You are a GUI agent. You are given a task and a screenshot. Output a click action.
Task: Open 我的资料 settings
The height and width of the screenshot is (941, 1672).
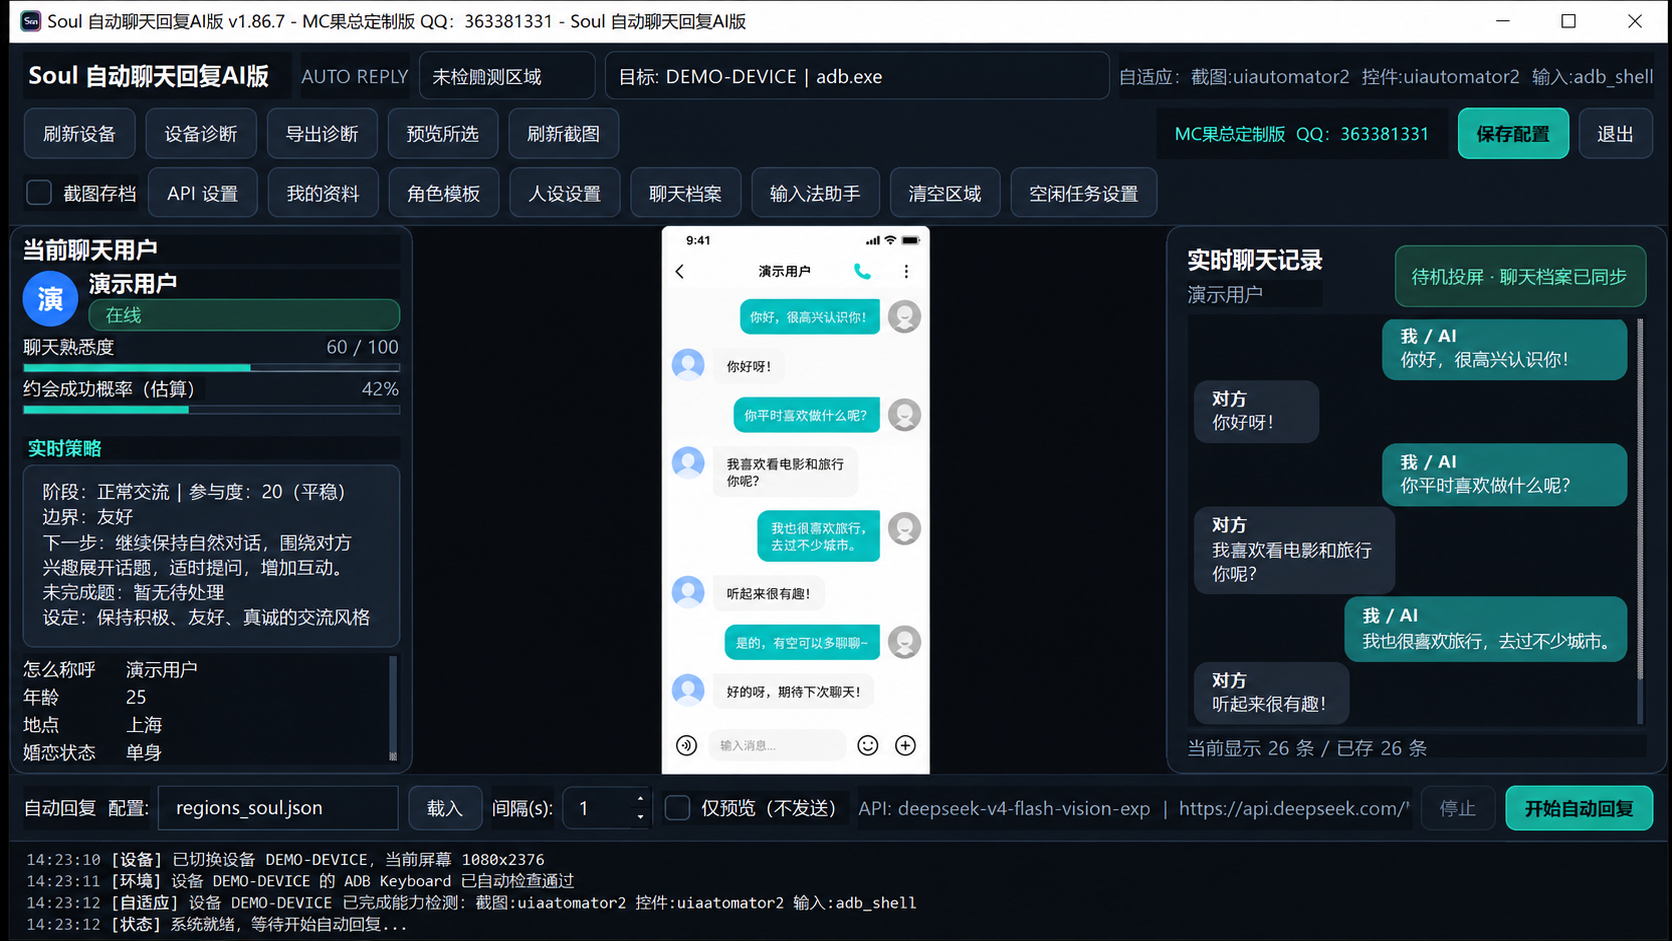[323, 193]
